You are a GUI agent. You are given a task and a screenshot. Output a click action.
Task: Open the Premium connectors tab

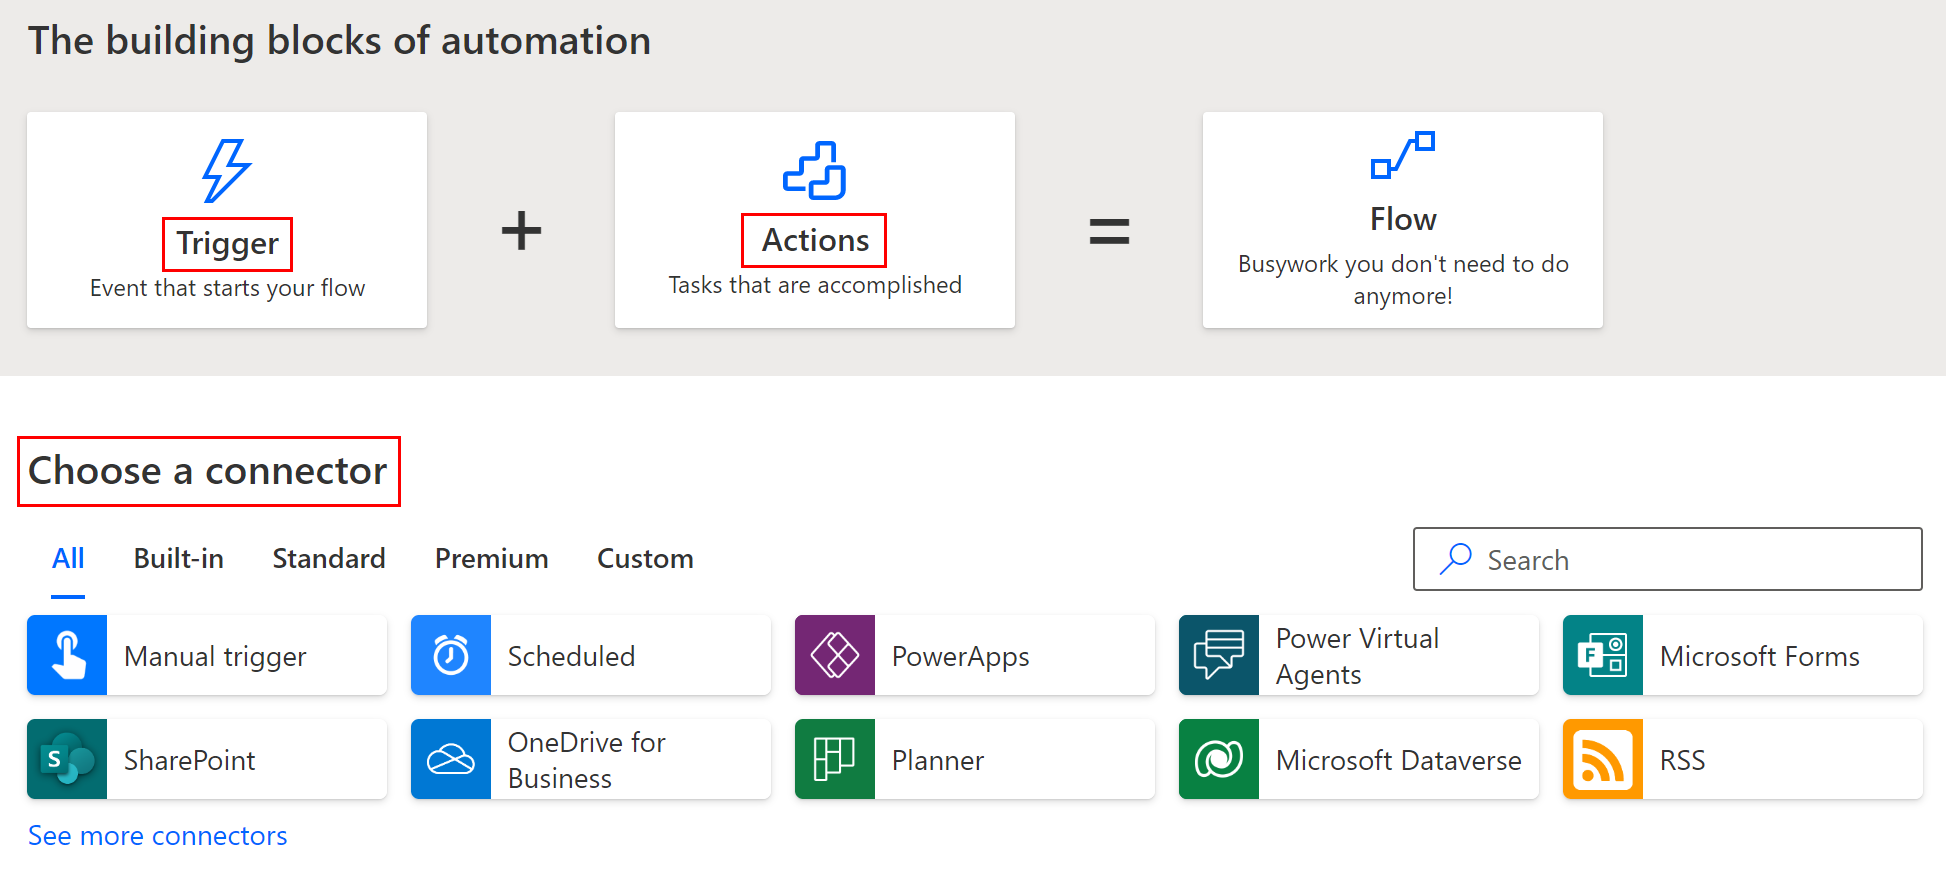pyautogui.click(x=492, y=558)
